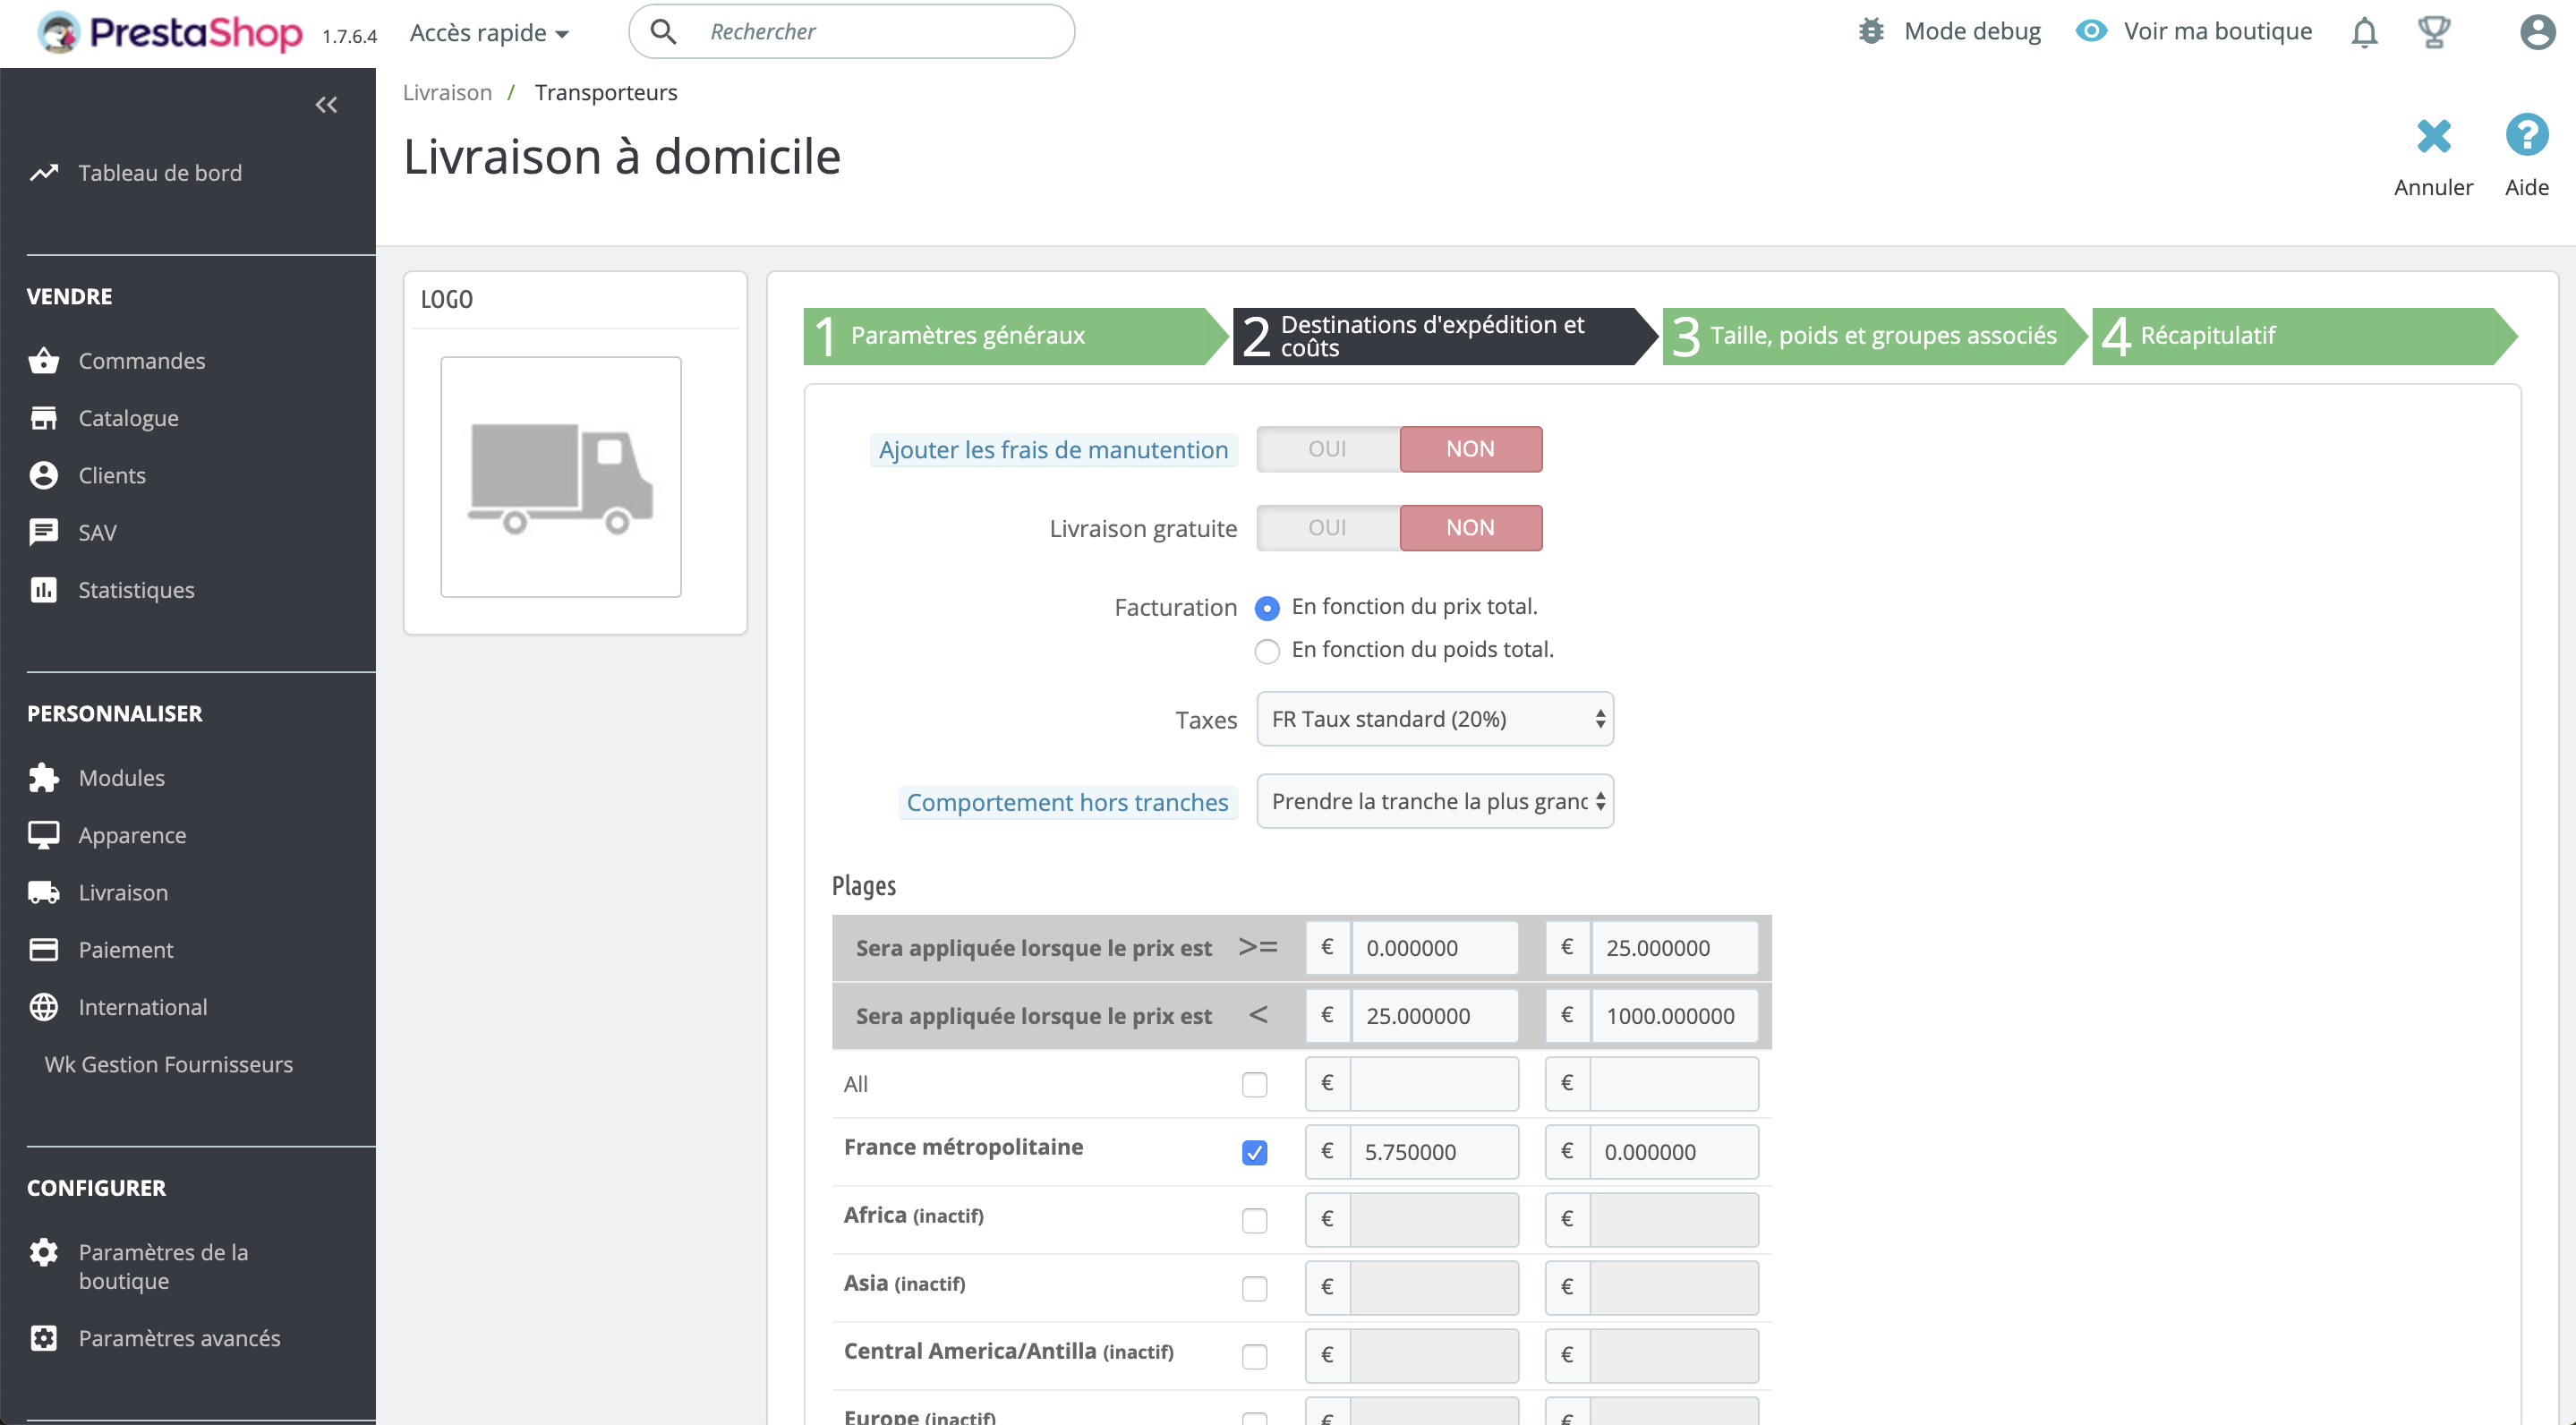Open the Taxes dropdown
The width and height of the screenshot is (2576, 1425).
point(1434,719)
